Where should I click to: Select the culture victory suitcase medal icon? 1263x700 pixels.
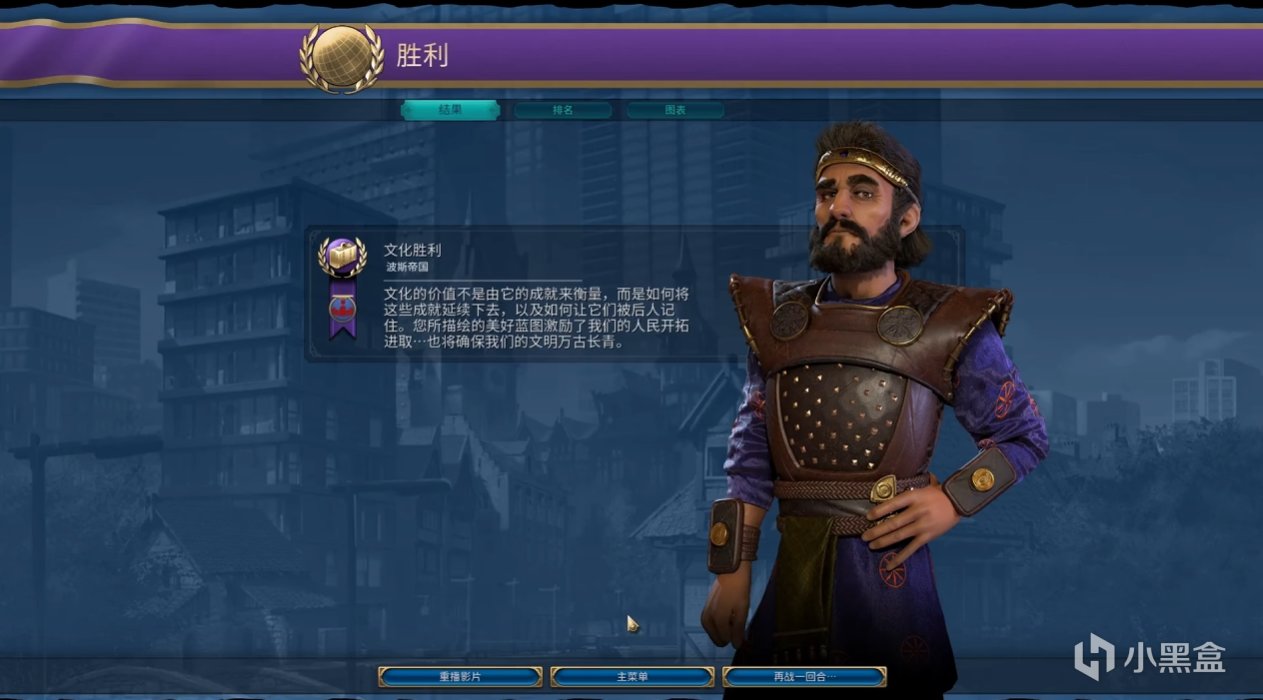(342, 258)
